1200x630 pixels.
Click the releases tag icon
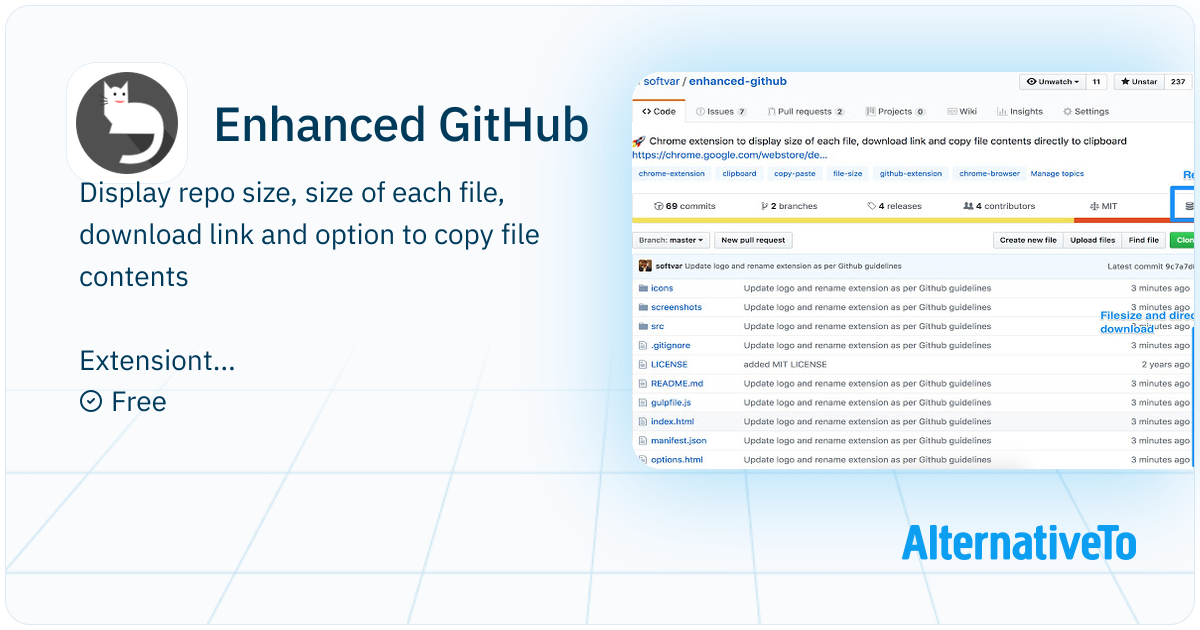coord(871,206)
